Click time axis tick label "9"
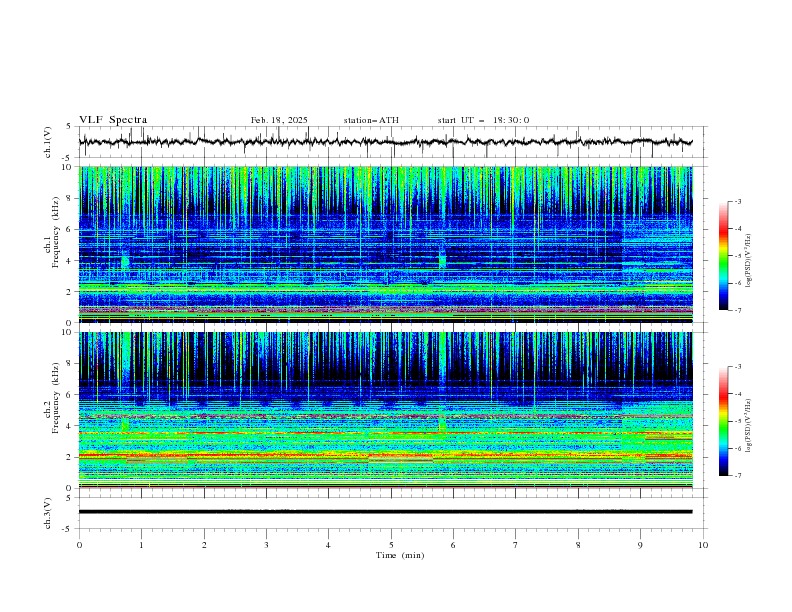This screenshot has width=792, height=612. click(x=640, y=545)
